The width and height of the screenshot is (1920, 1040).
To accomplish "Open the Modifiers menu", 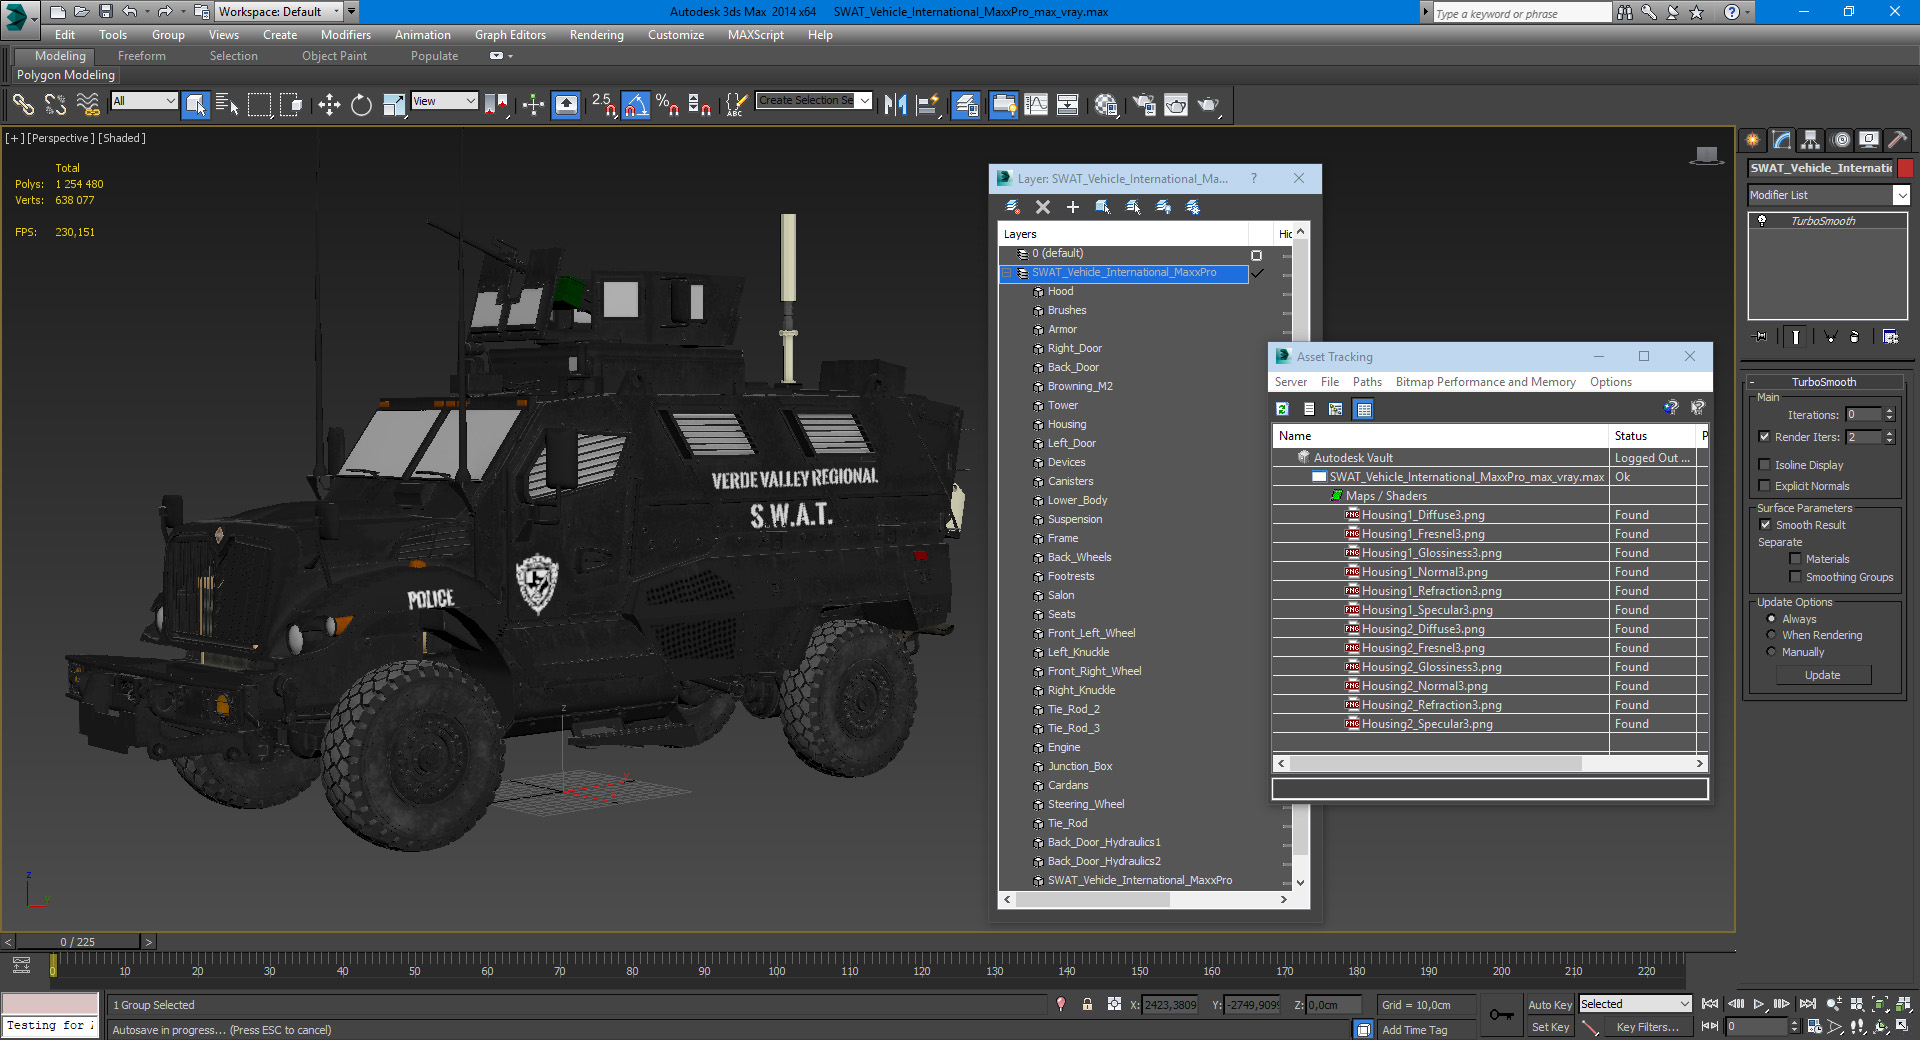I will [345, 35].
